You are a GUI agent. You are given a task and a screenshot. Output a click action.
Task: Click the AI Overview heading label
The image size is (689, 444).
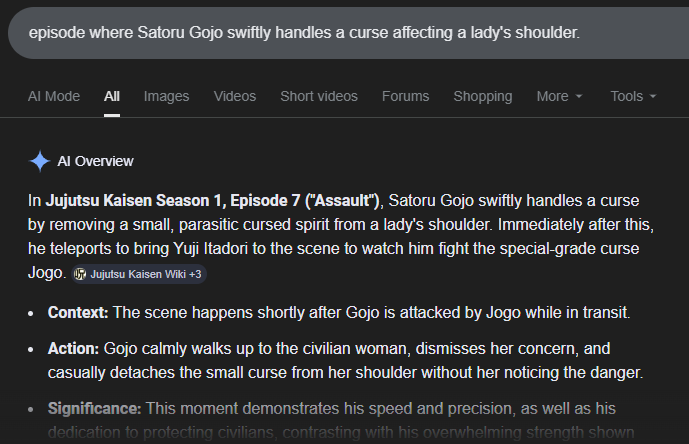pos(95,161)
